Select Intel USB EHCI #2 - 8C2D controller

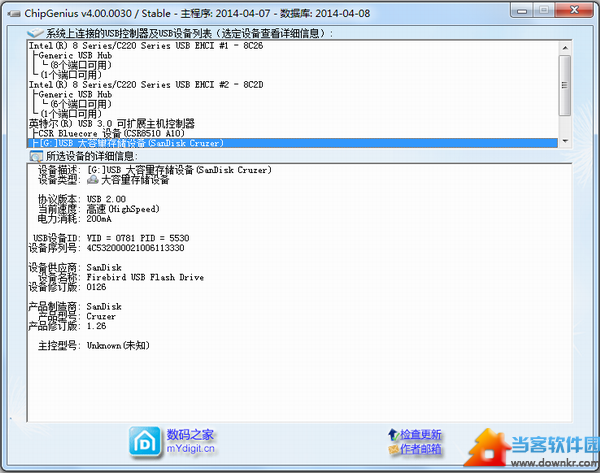[146, 85]
